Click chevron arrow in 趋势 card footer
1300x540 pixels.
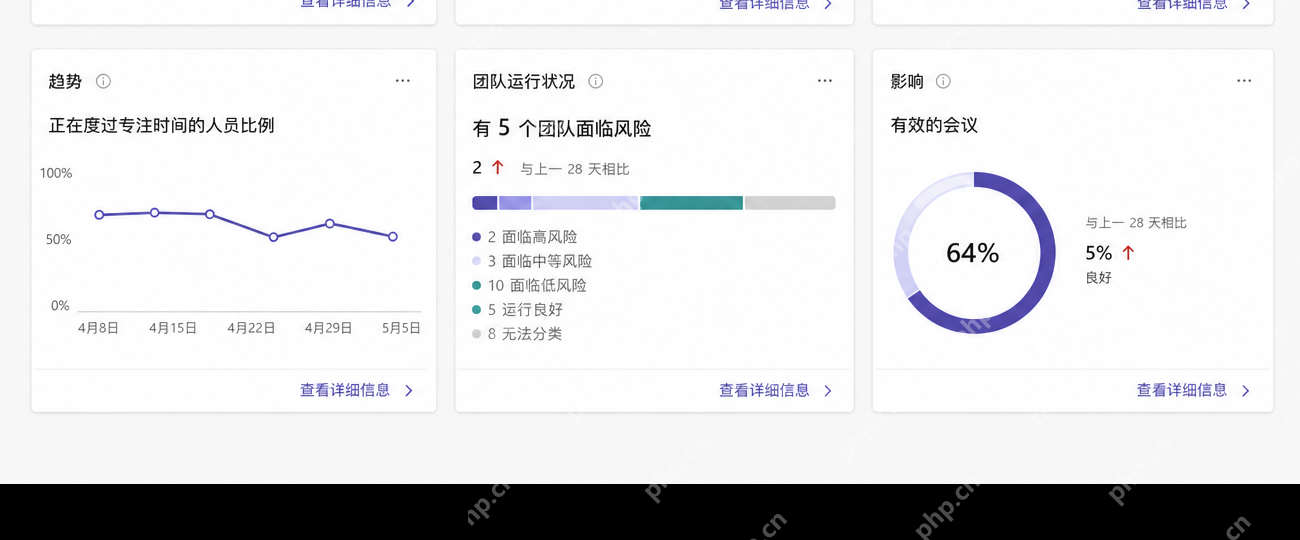(x=409, y=391)
